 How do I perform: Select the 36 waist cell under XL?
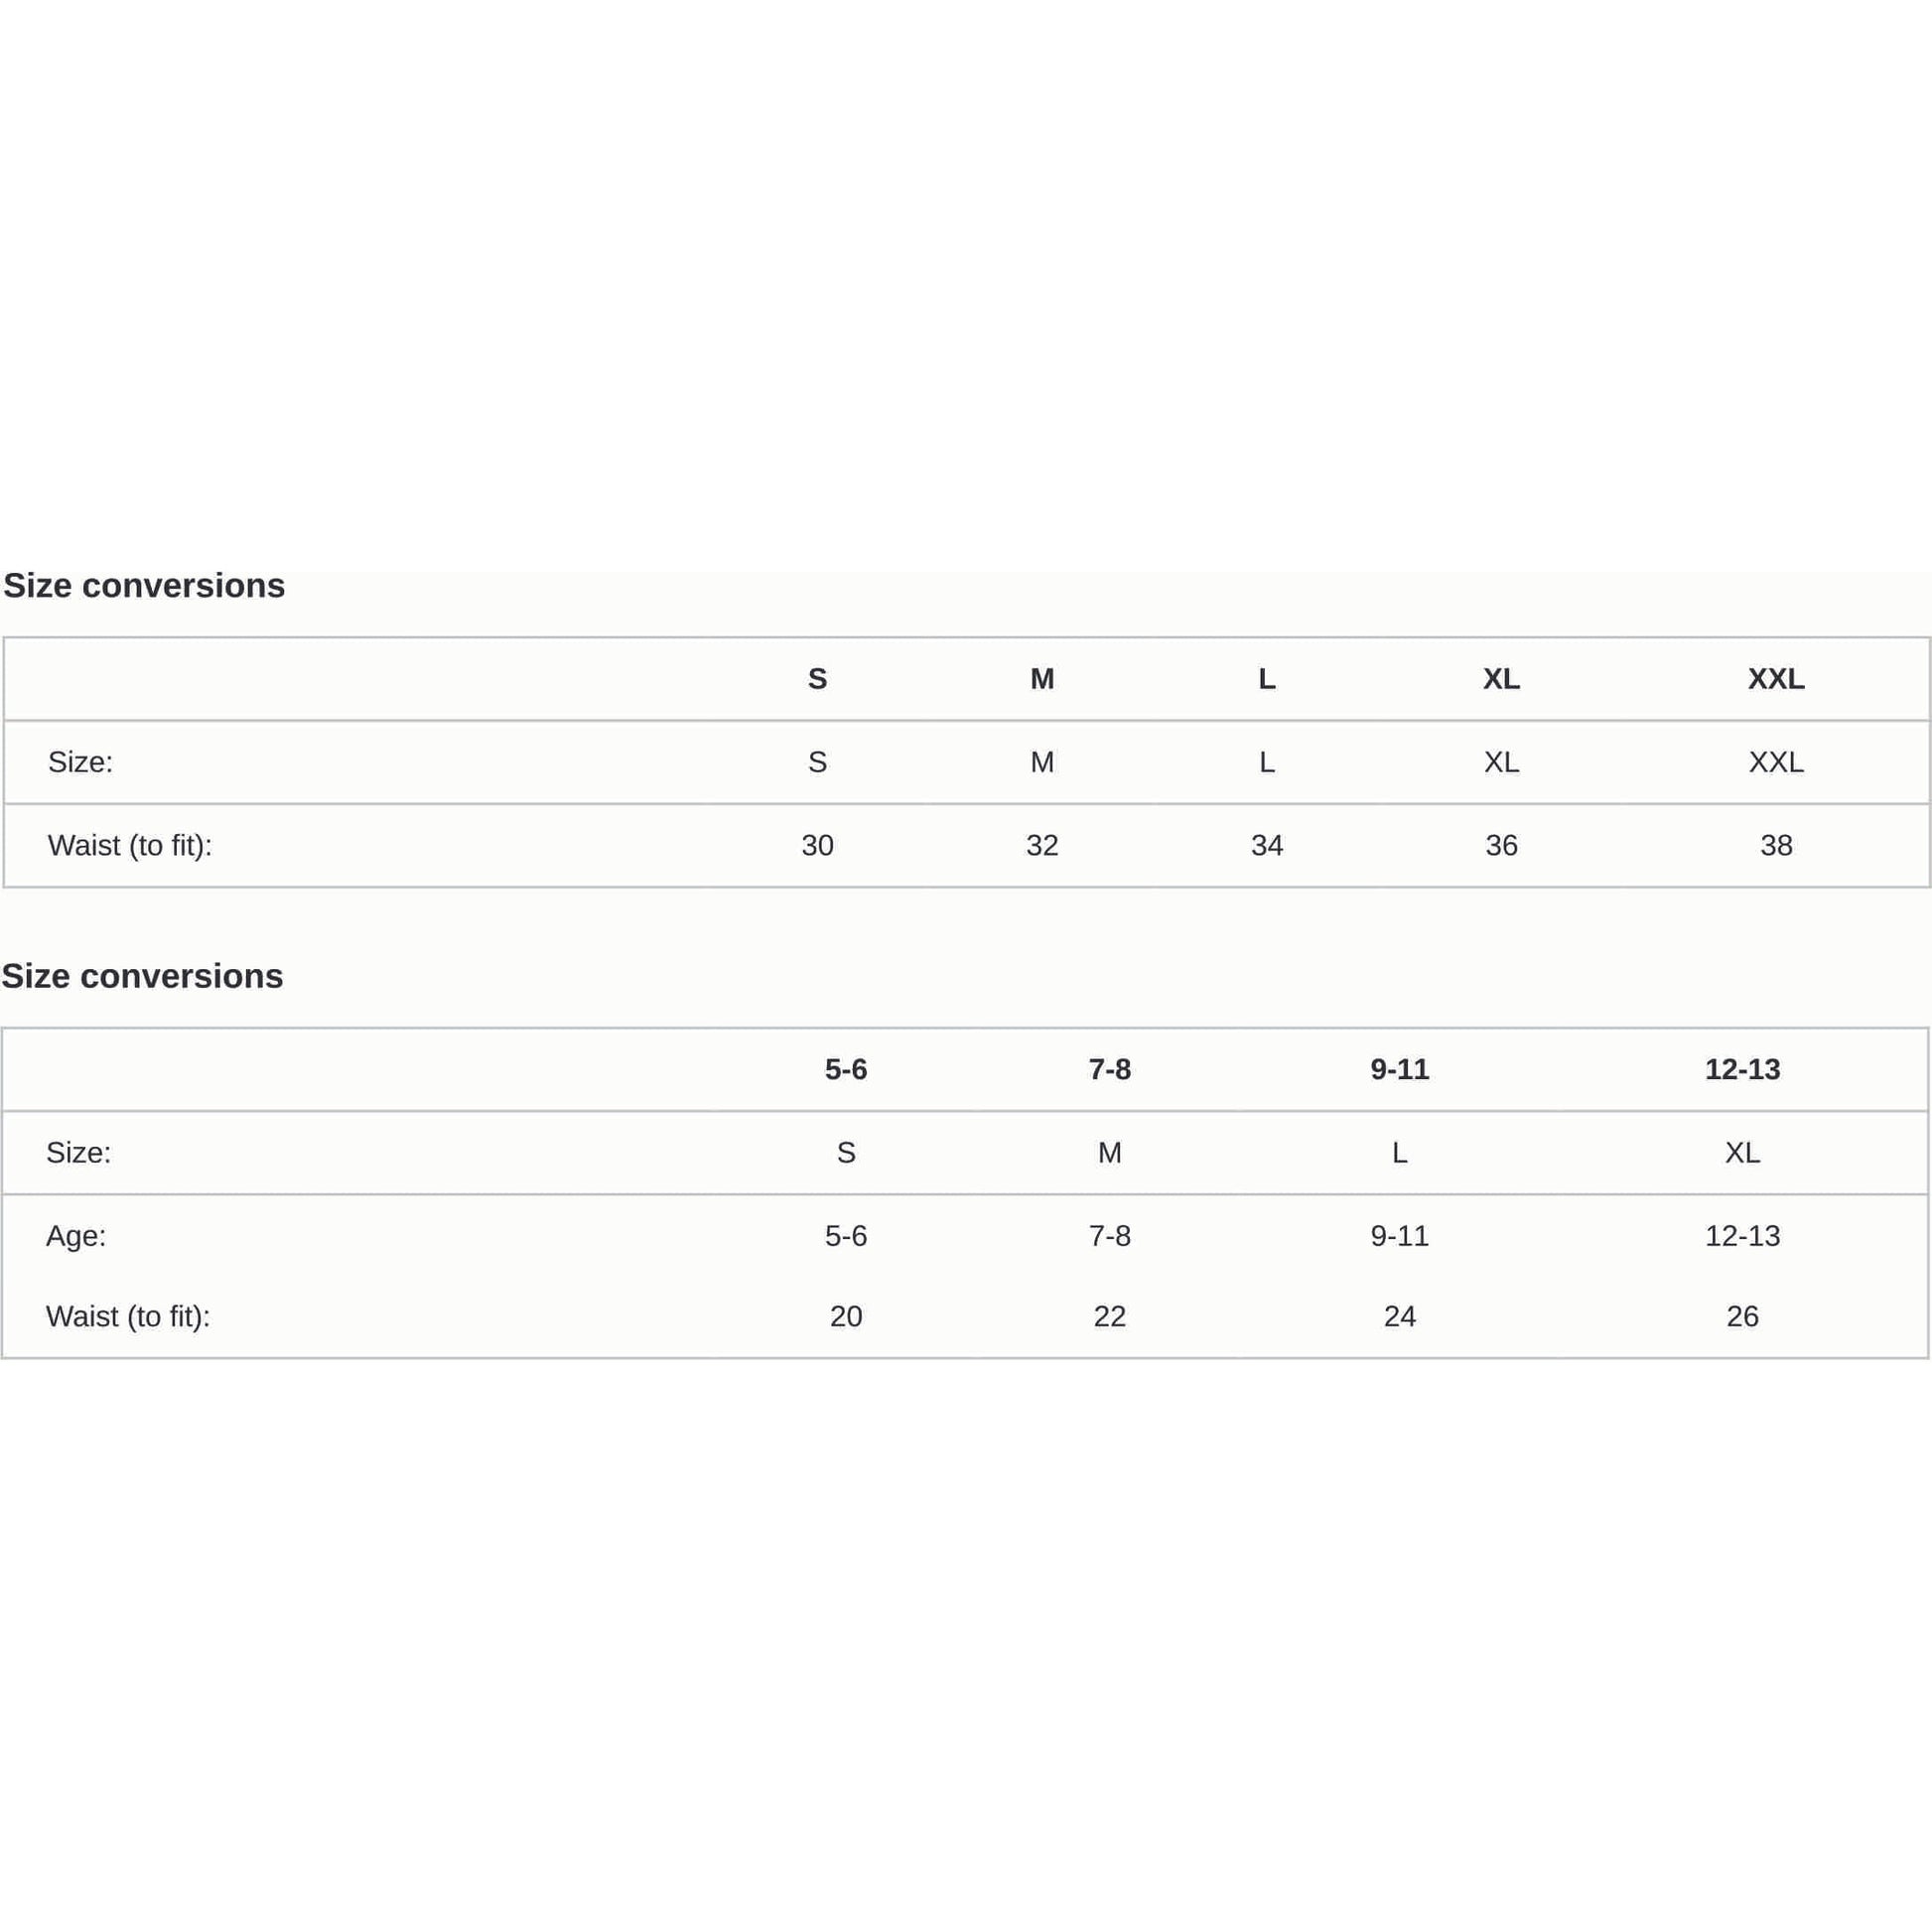tap(1501, 845)
